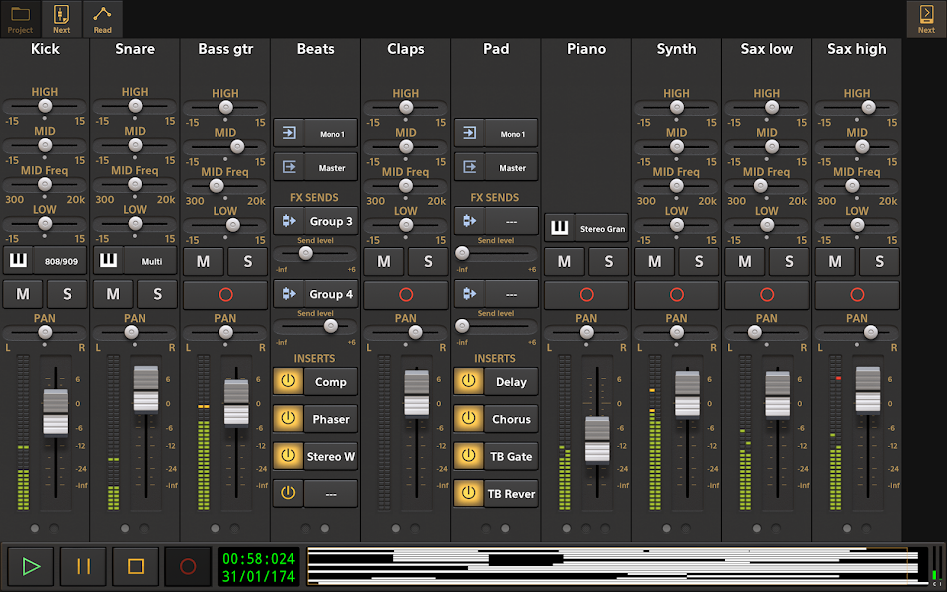Open the Chorus insert on Pad

(x=506, y=419)
